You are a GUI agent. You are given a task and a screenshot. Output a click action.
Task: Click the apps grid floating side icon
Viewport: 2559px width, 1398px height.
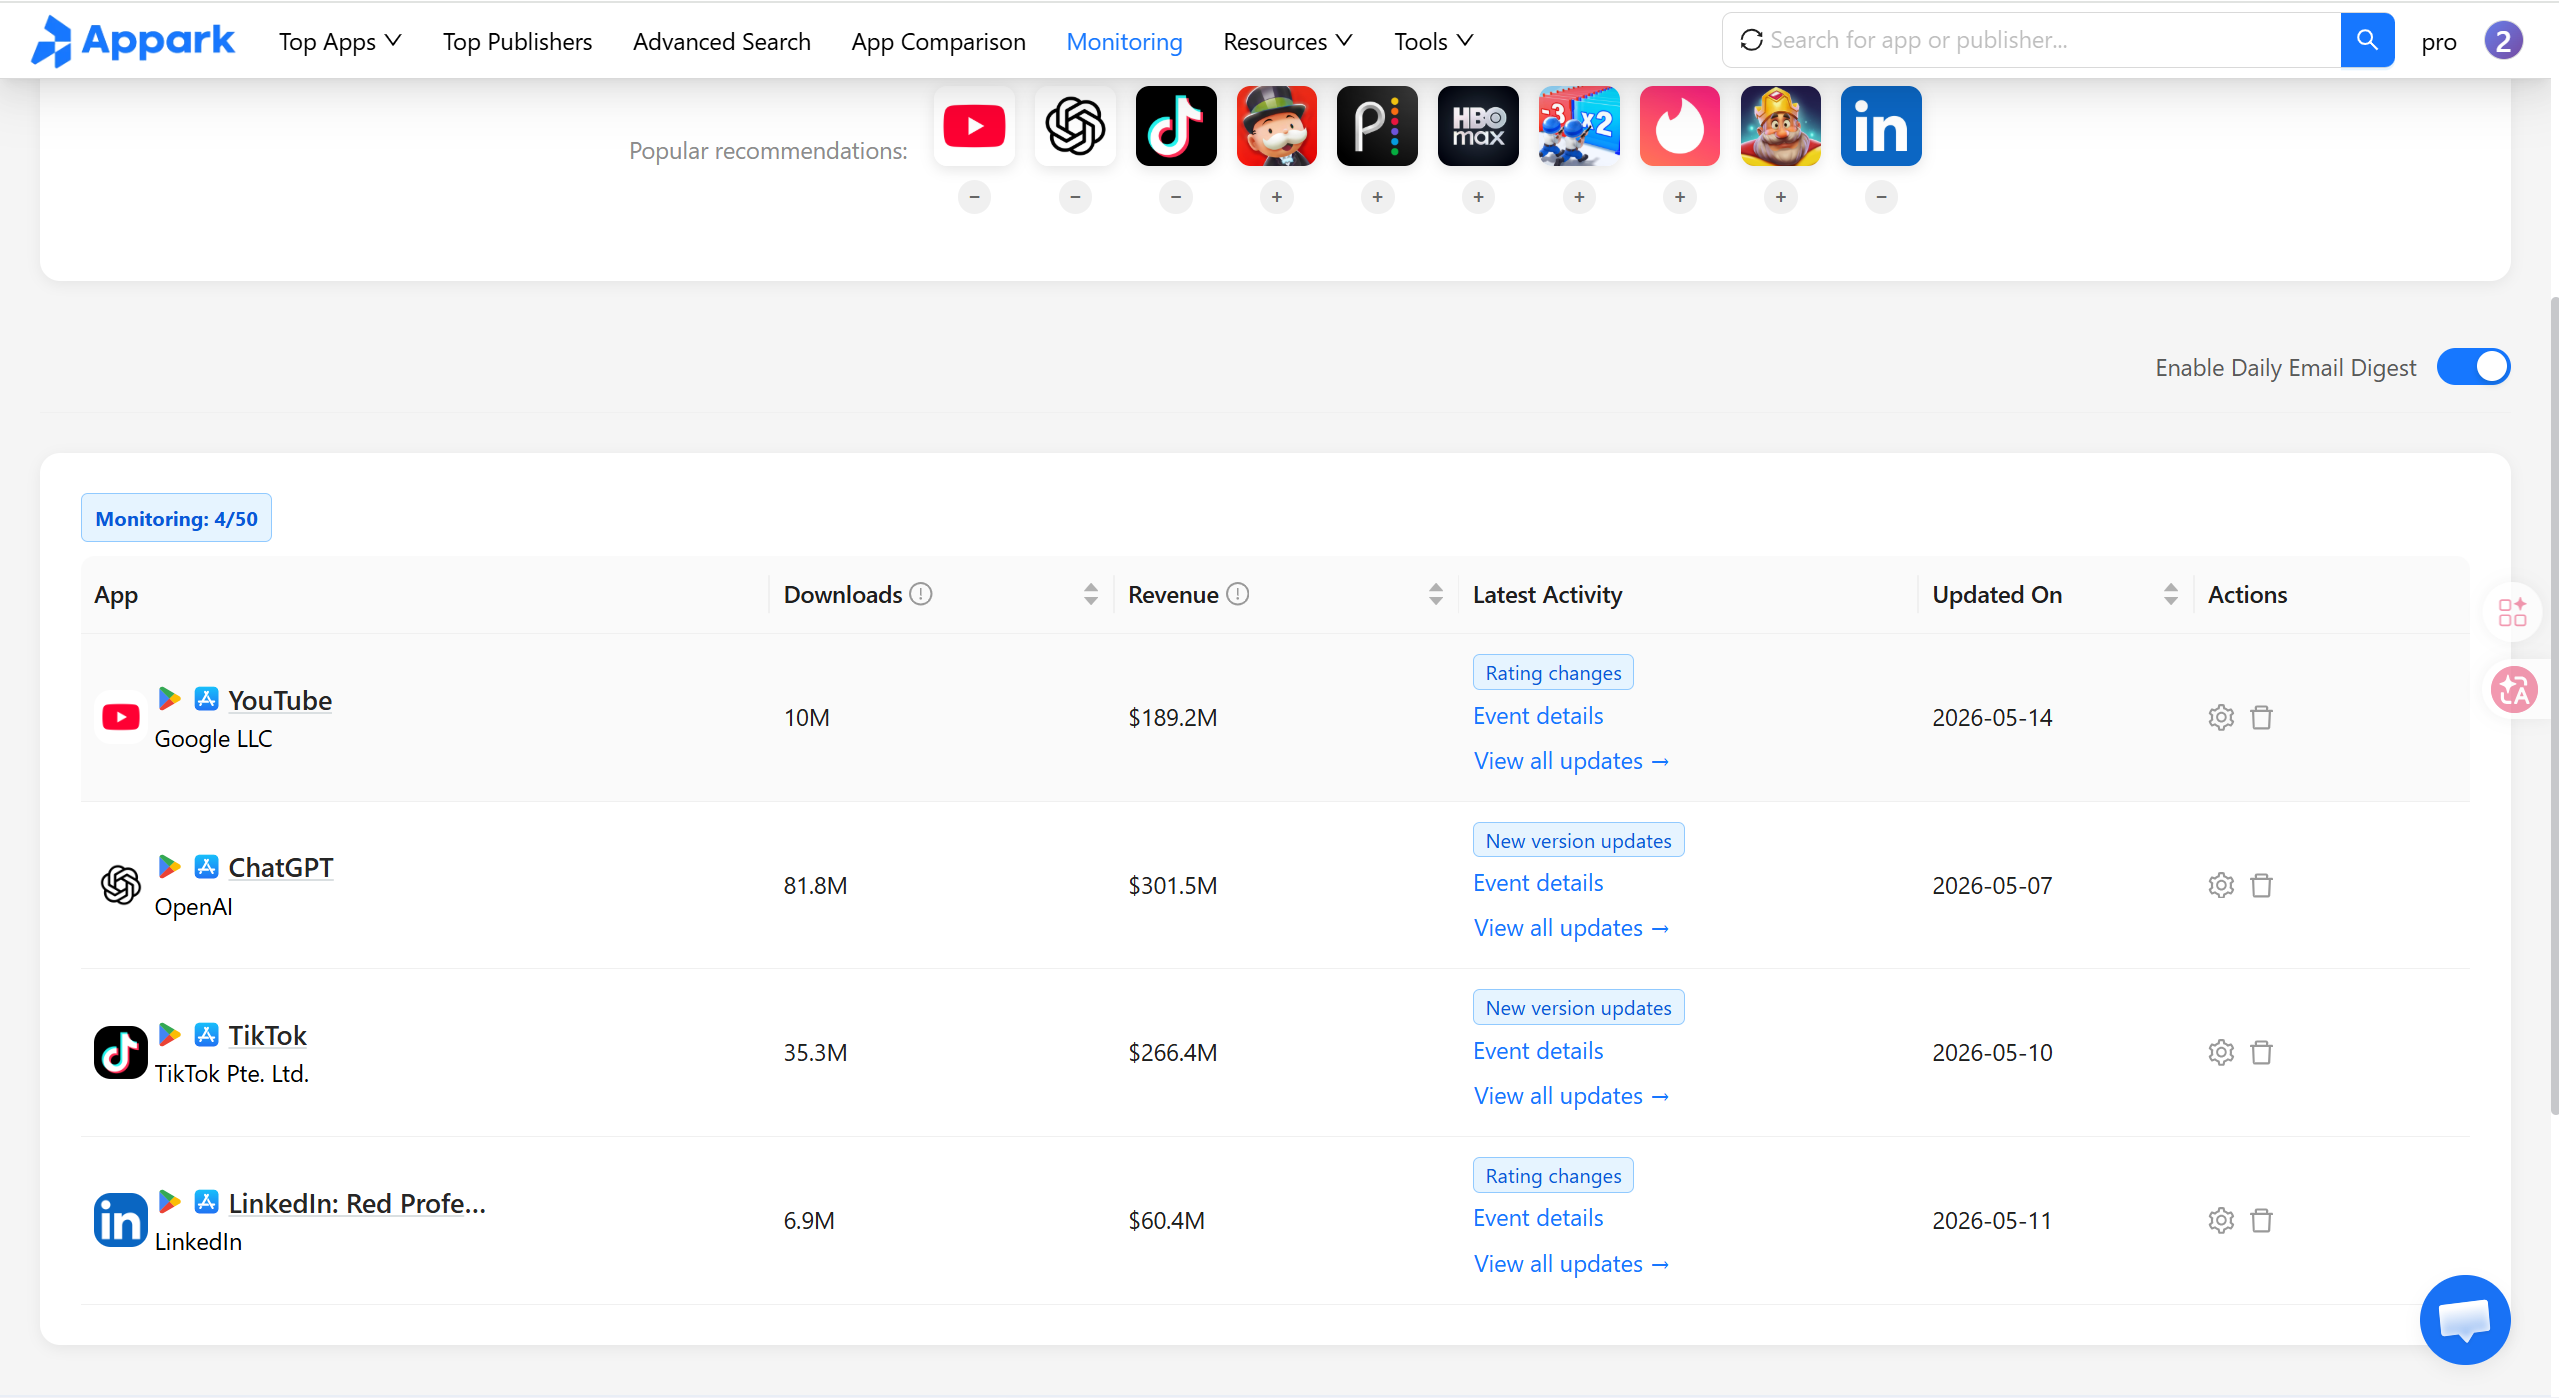[2513, 612]
